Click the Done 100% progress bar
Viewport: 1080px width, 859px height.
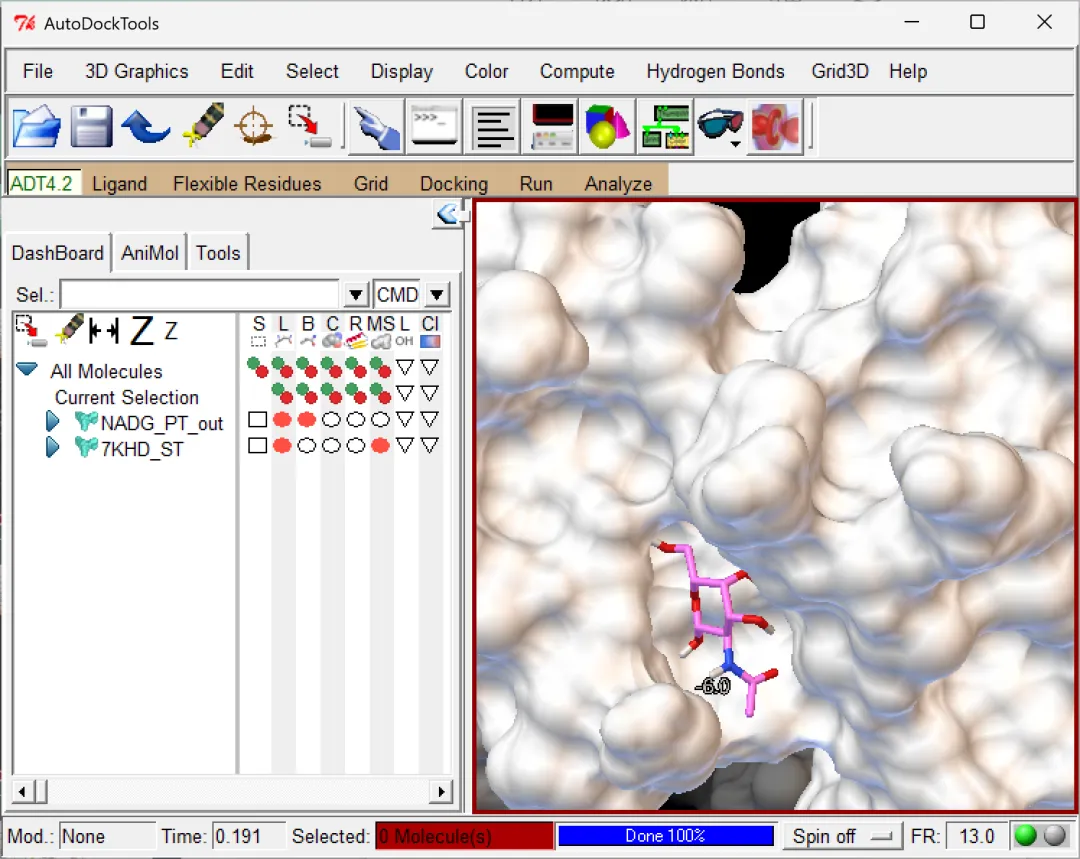[x=665, y=836]
